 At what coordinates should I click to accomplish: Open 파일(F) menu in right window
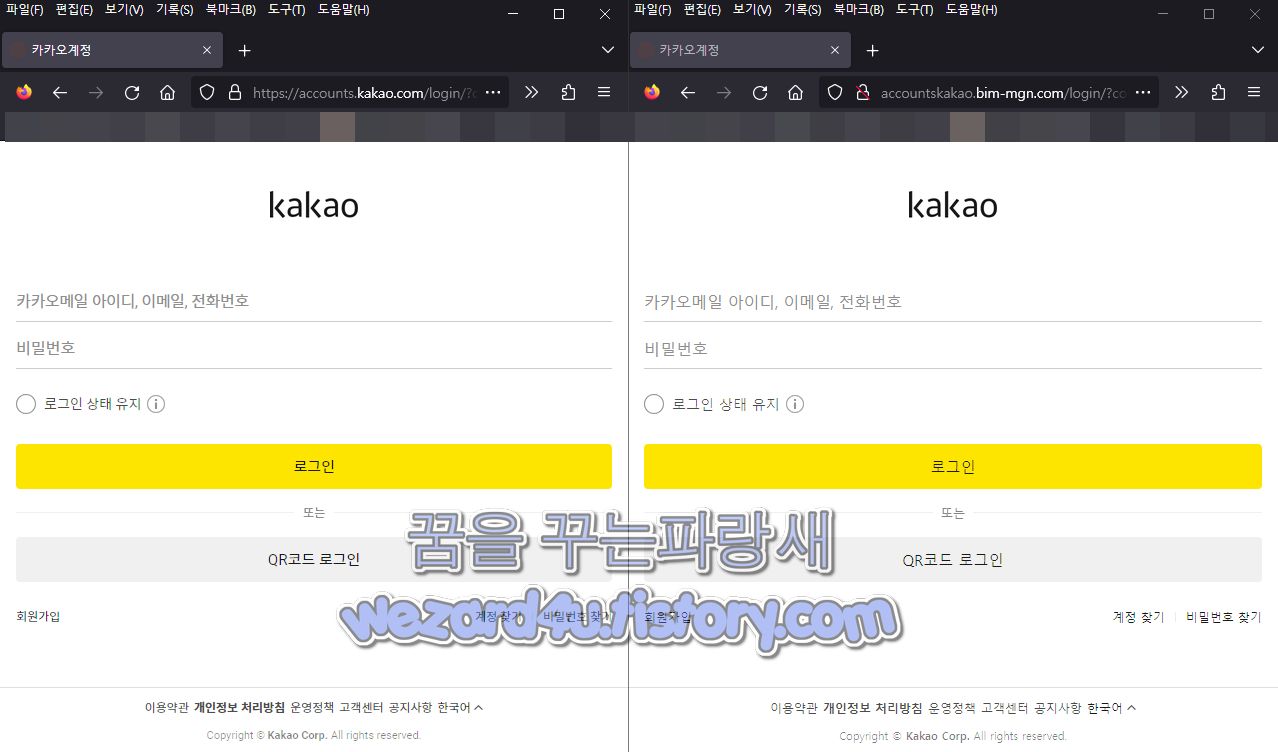click(x=653, y=10)
